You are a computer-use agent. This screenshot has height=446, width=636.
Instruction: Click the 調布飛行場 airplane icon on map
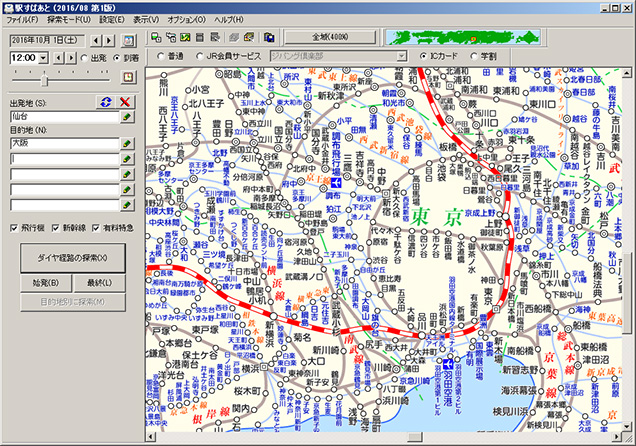click(336, 183)
